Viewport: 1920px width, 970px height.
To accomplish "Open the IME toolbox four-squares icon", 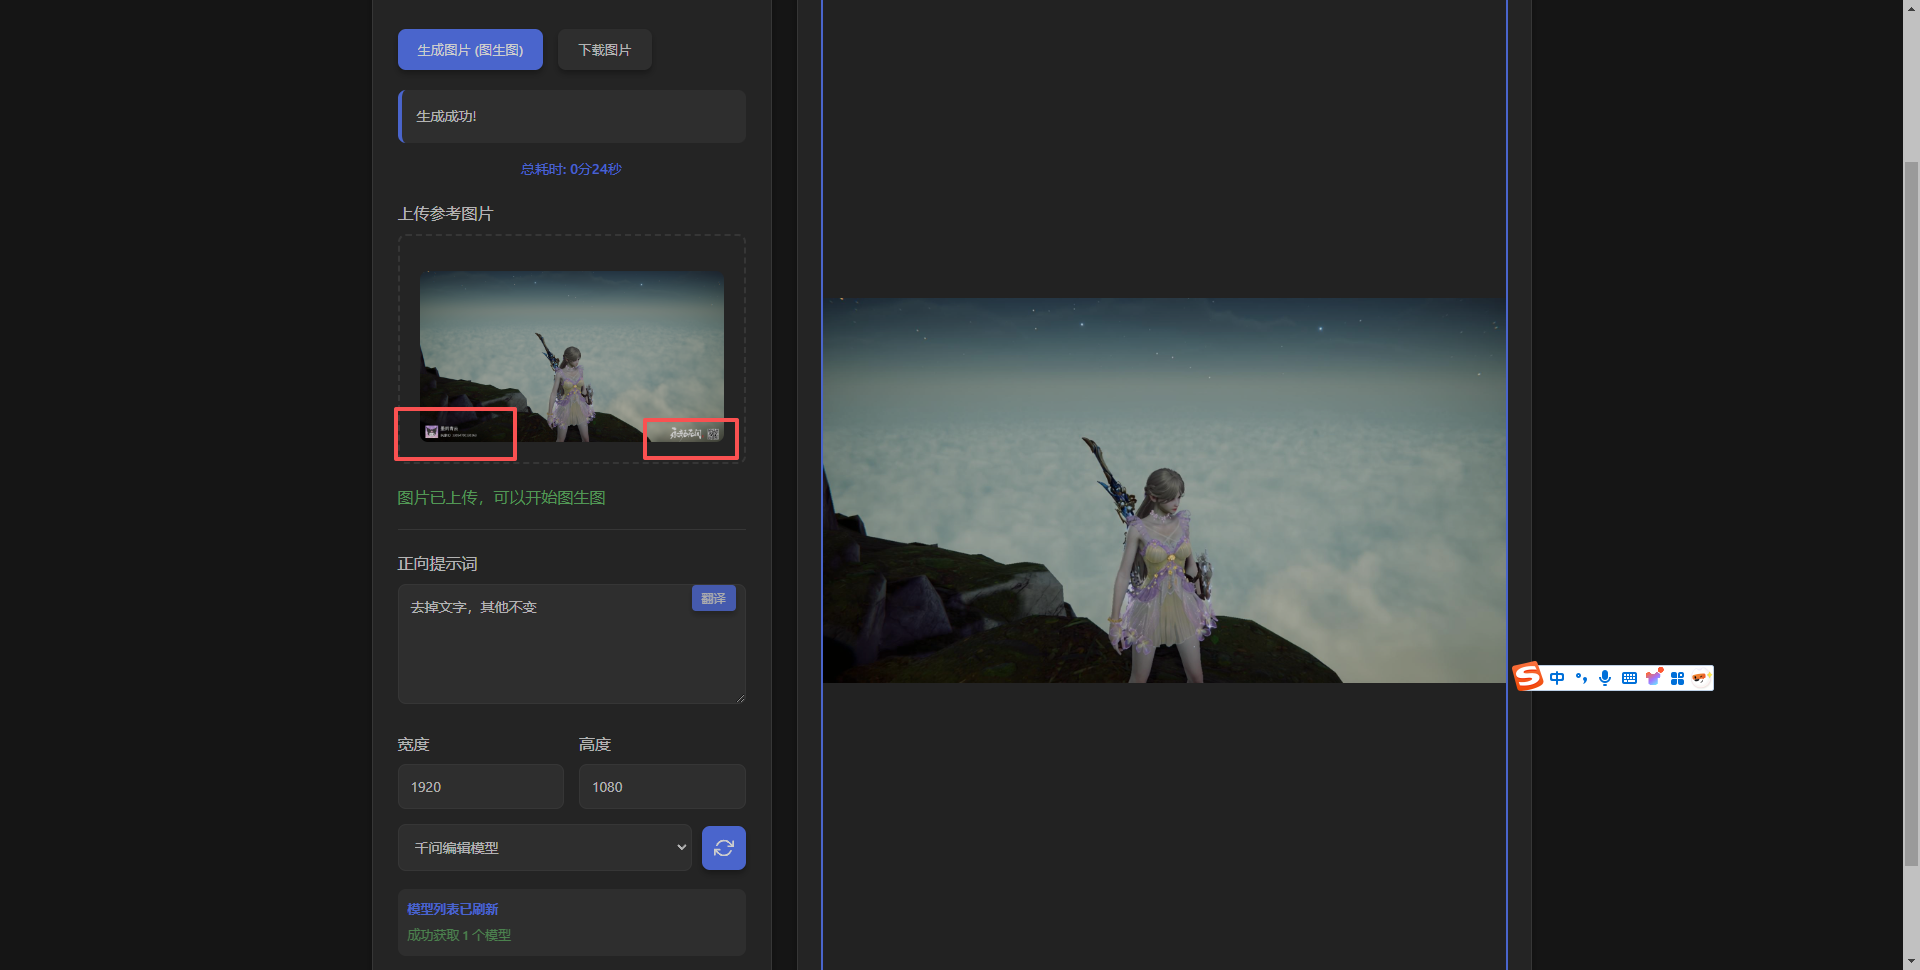I will pos(1677,678).
